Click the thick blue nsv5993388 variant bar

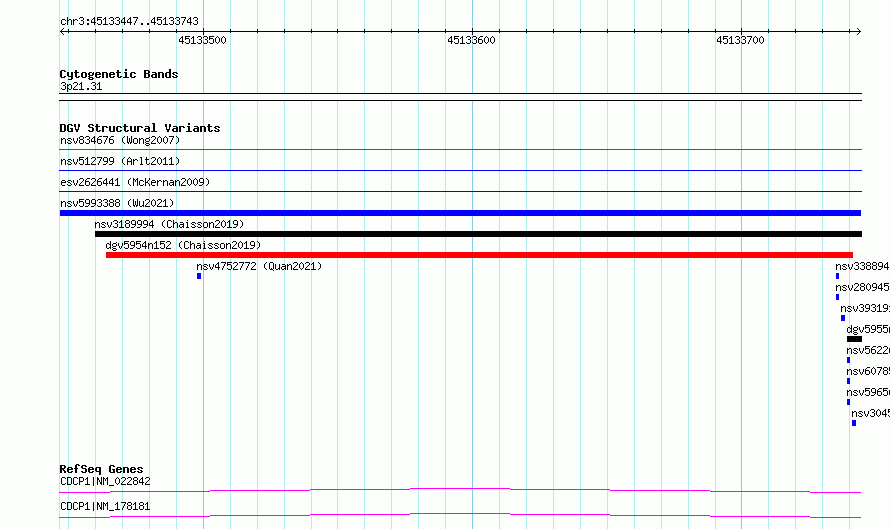pyautogui.click(x=460, y=213)
